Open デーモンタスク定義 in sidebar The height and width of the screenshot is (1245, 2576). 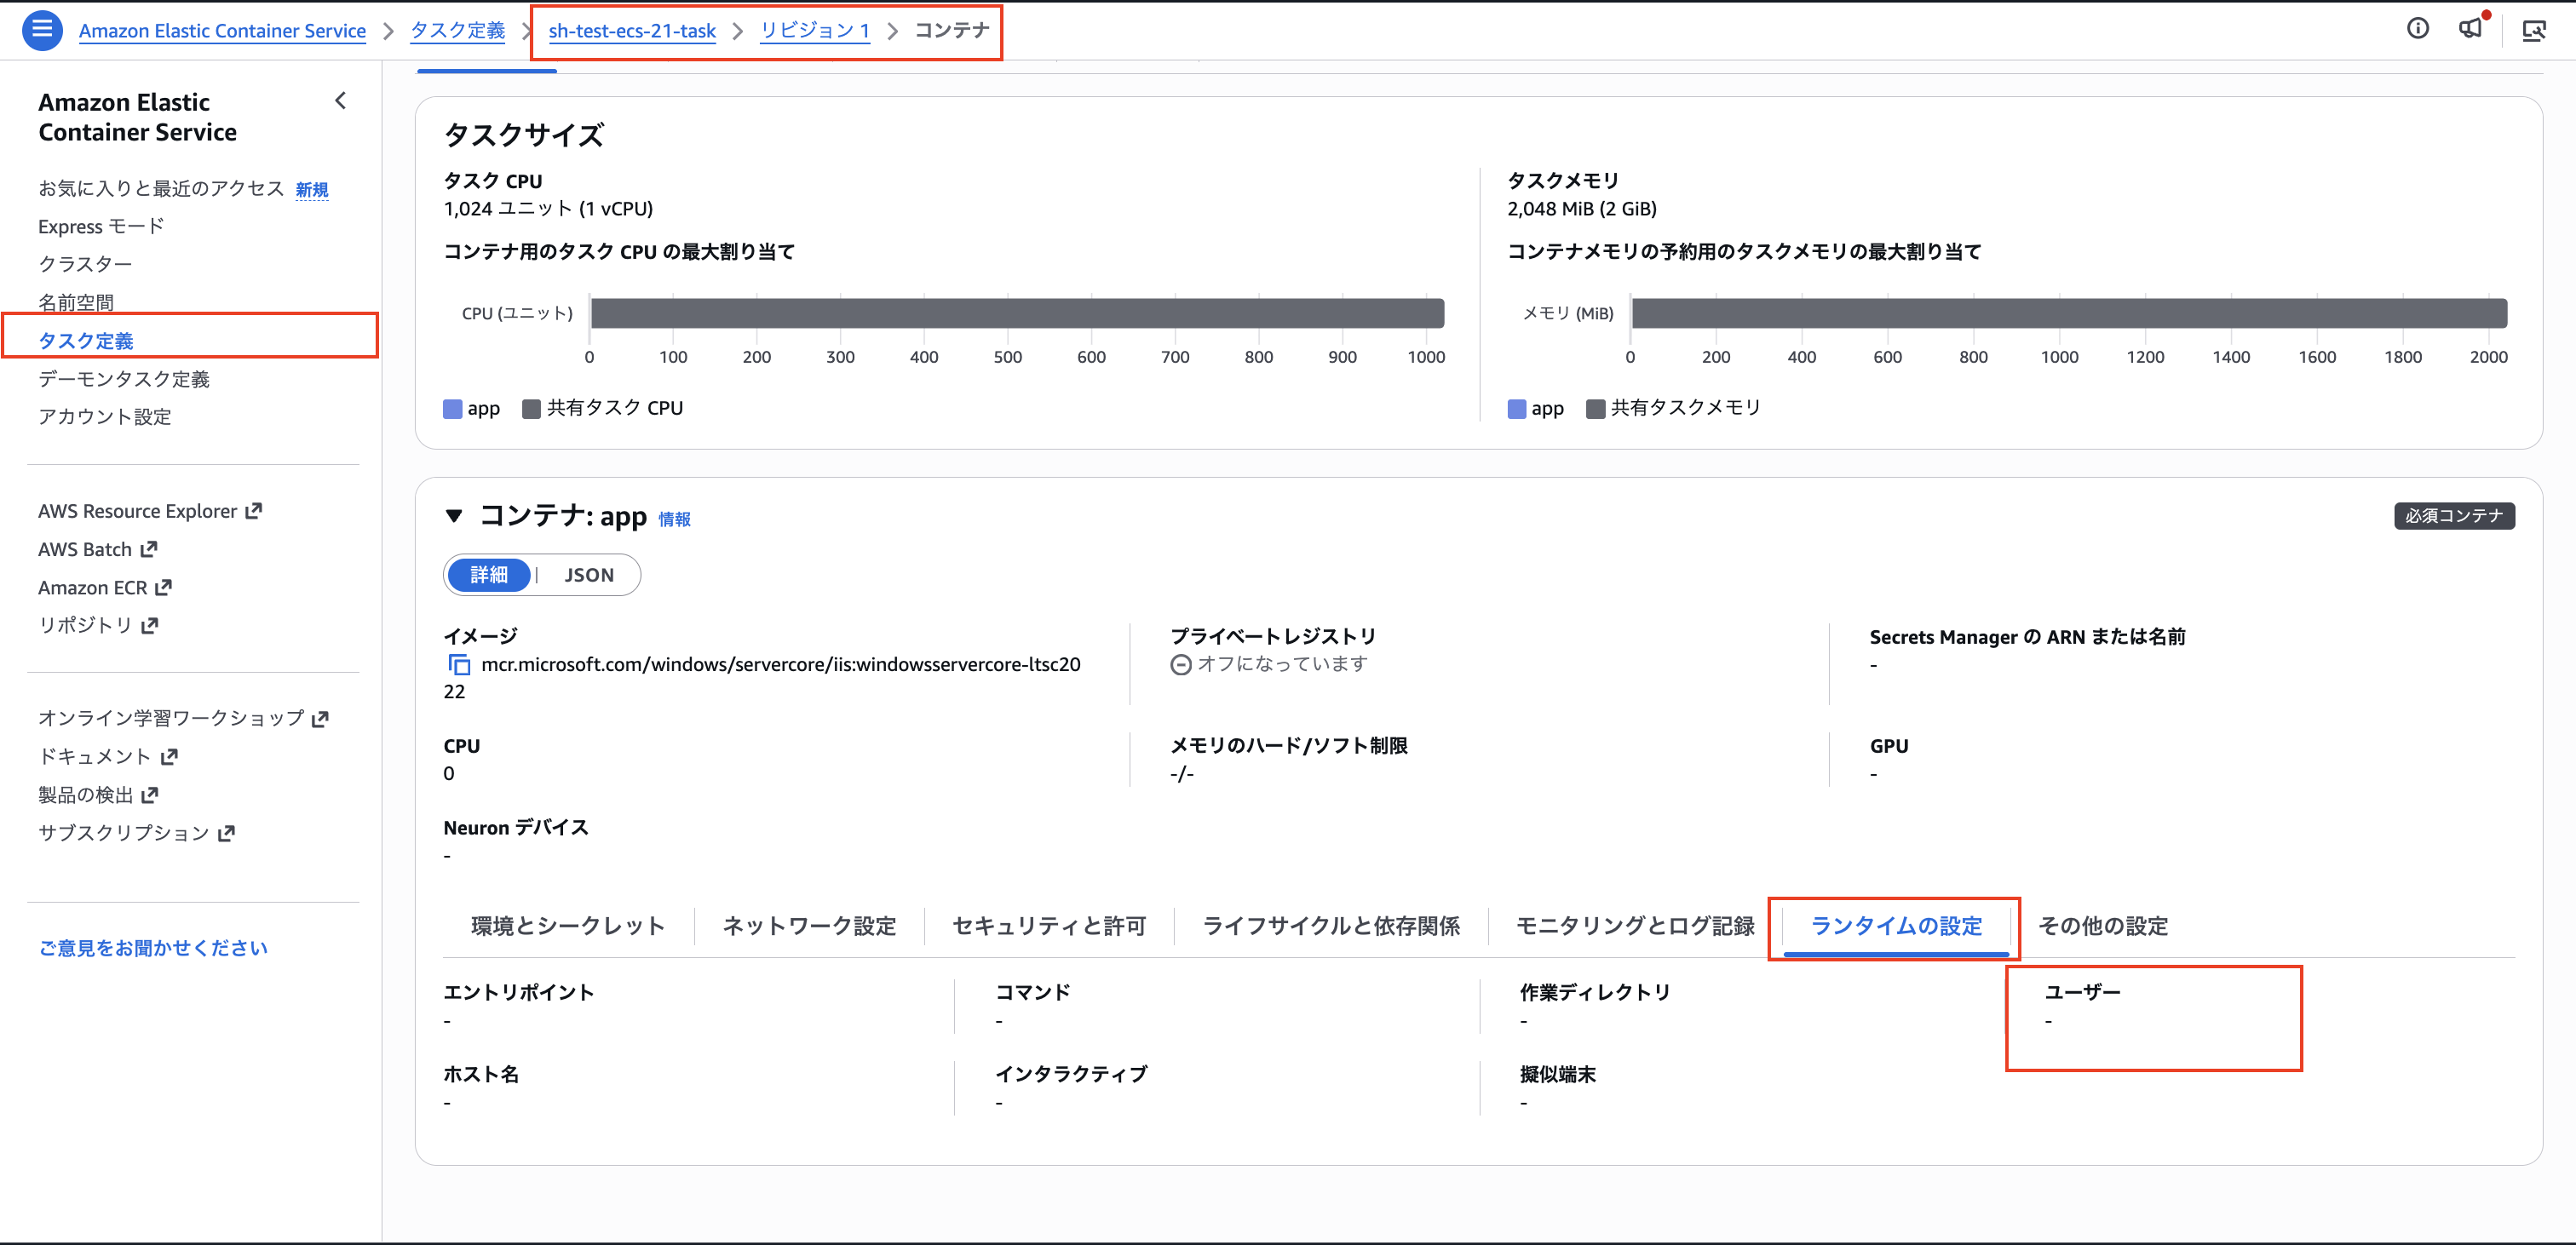pyautogui.click(x=124, y=378)
